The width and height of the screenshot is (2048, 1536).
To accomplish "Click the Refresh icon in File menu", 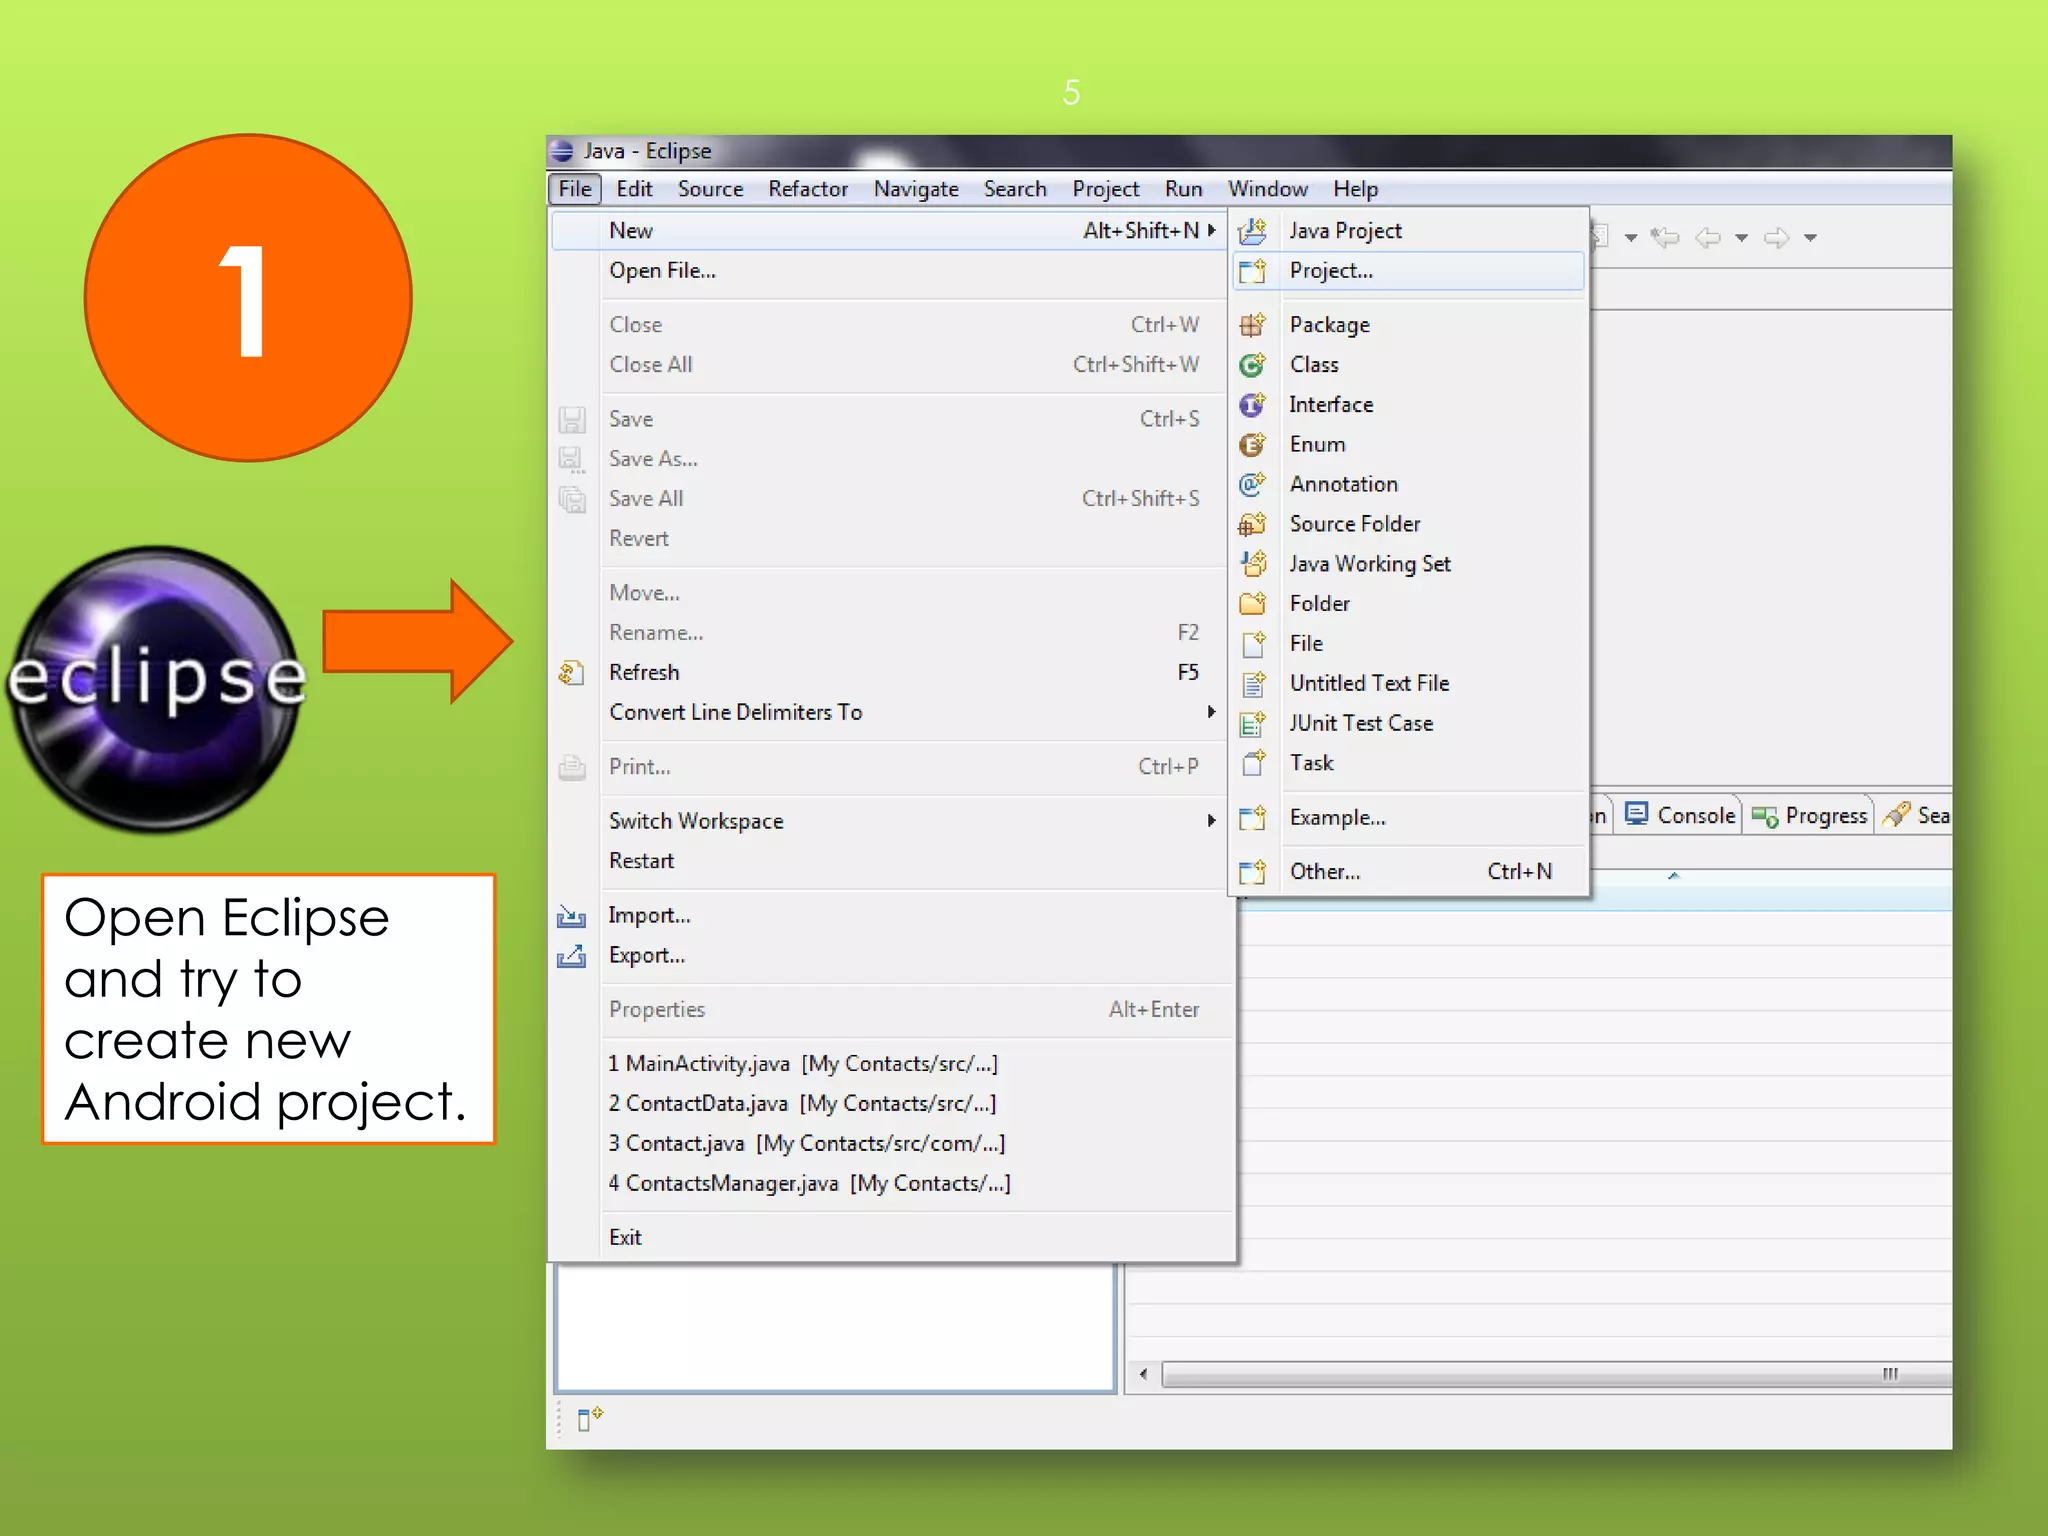I will [571, 673].
